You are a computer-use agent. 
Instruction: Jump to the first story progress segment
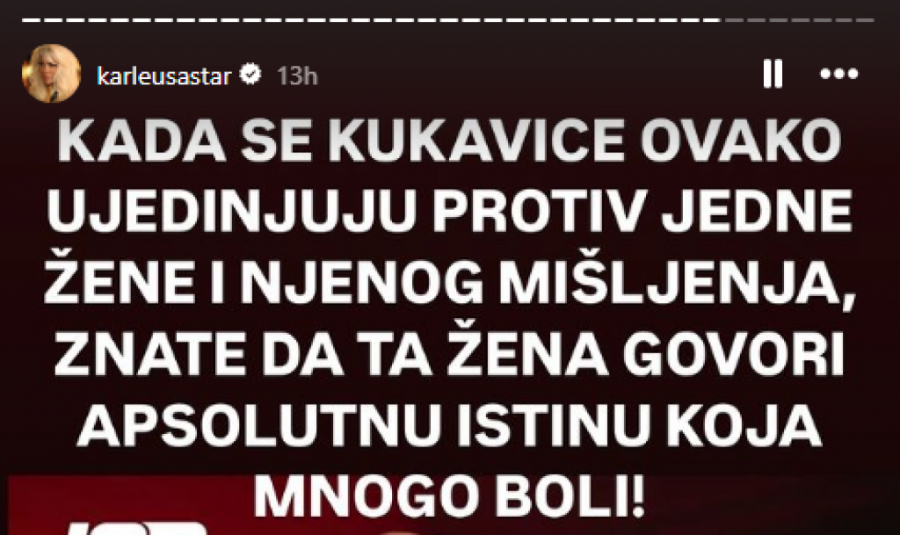pos(31,20)
